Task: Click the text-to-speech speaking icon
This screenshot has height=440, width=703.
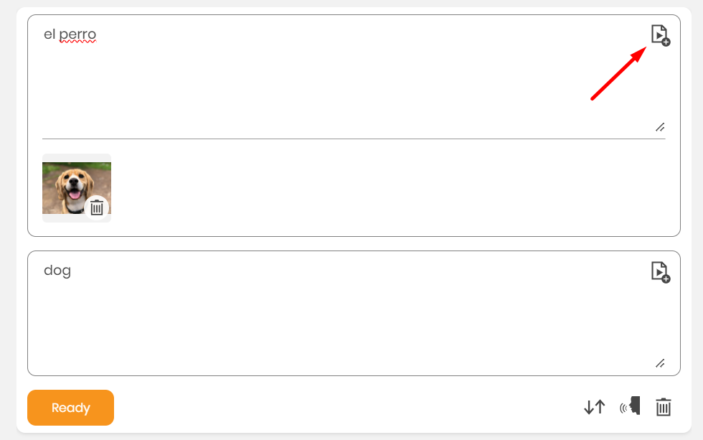Action: point(630,406)
